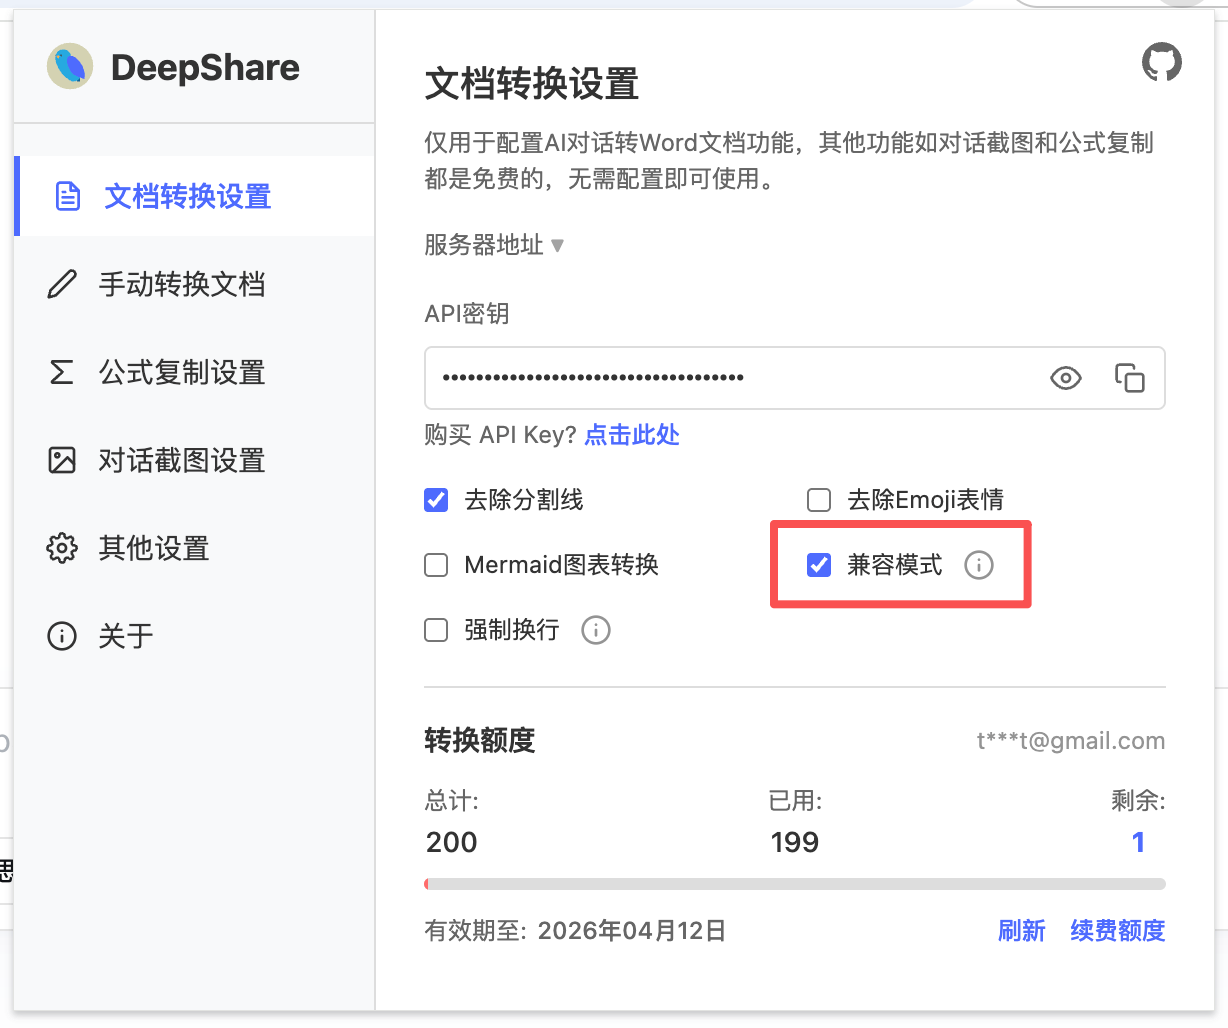Image resolution: width=1228 pixels, height=1028 pixels.
Task: Disable the 兼容模式 checkbox
Action: click(819, 565)
